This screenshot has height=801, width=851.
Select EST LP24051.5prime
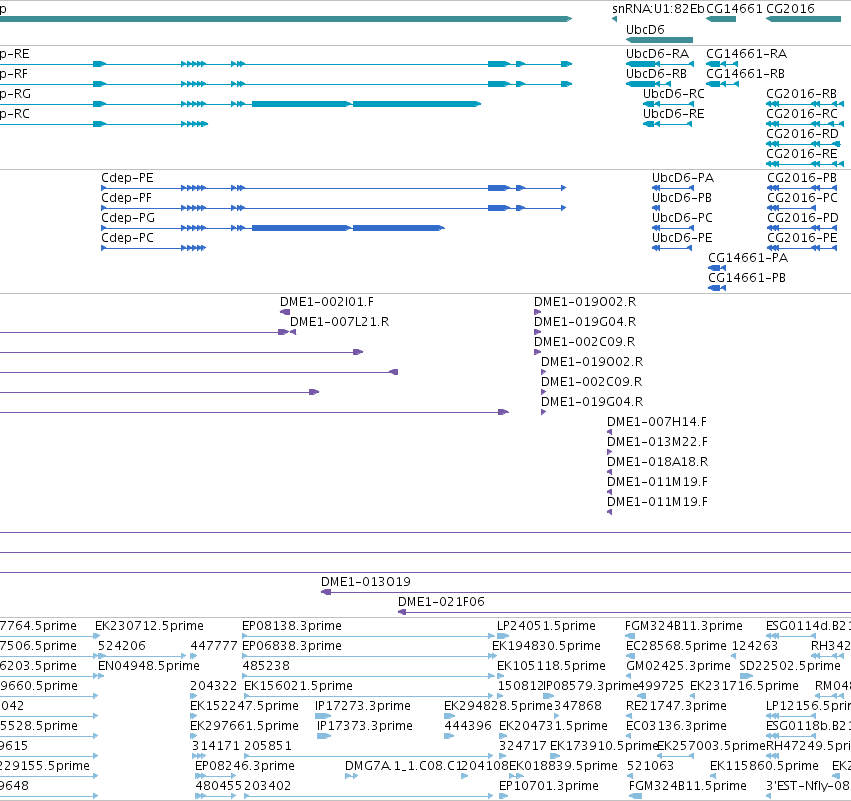[503, 636]
